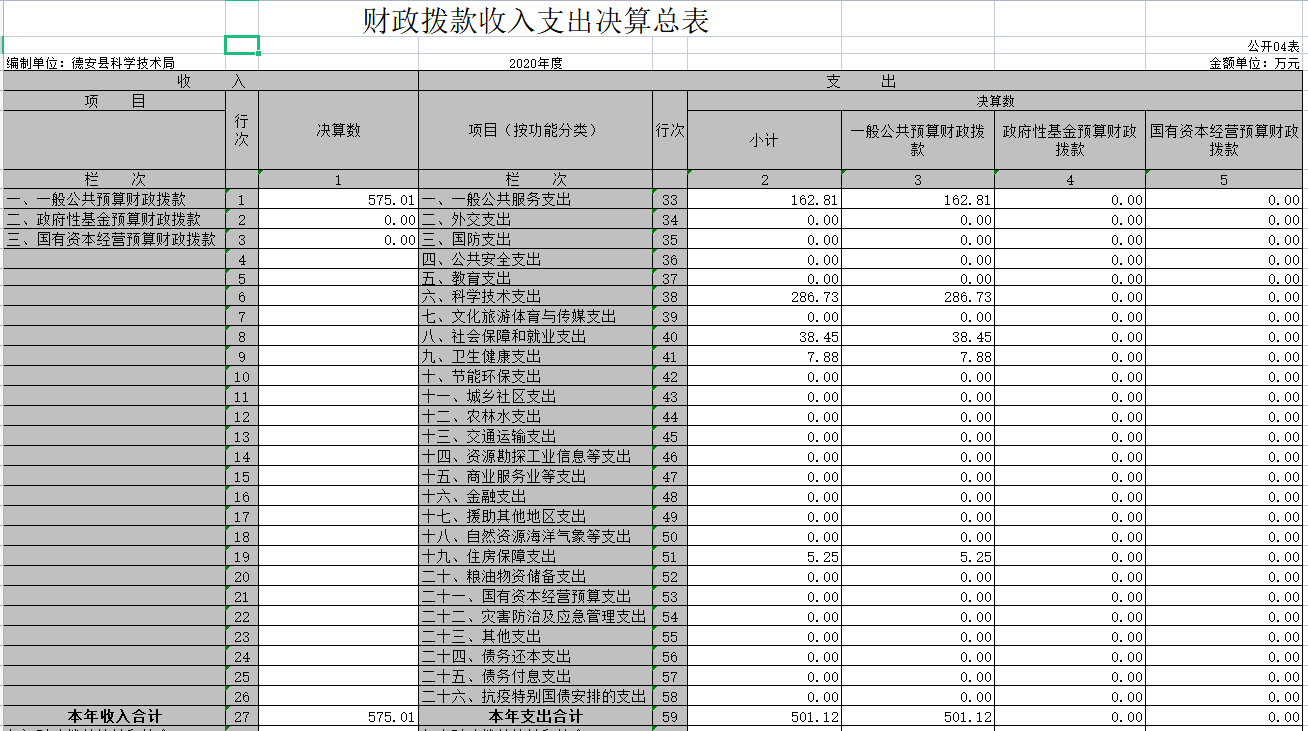Image resolution: width=1308 pixels, height=731 pixels.
Task: Select the 501.12 本年支出合计 value cell
Action: (x=765, y=716)
